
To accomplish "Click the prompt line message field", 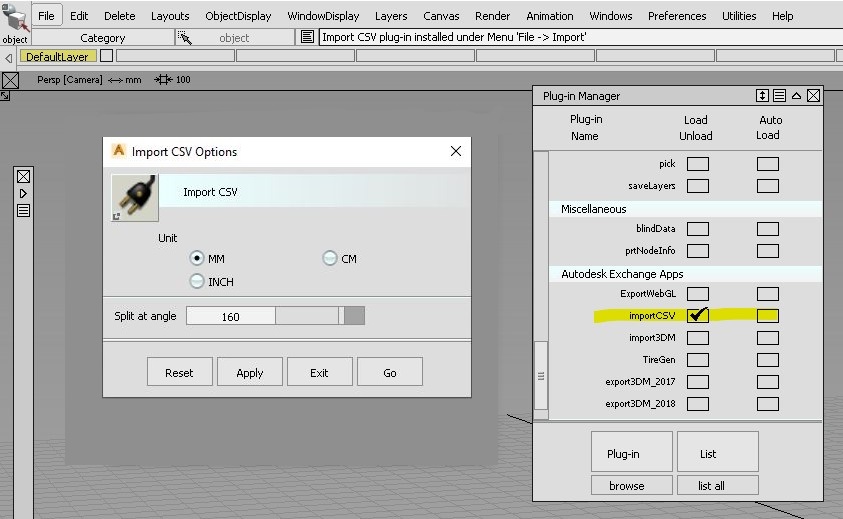I will pyautogui.click(x=581, y=37).
